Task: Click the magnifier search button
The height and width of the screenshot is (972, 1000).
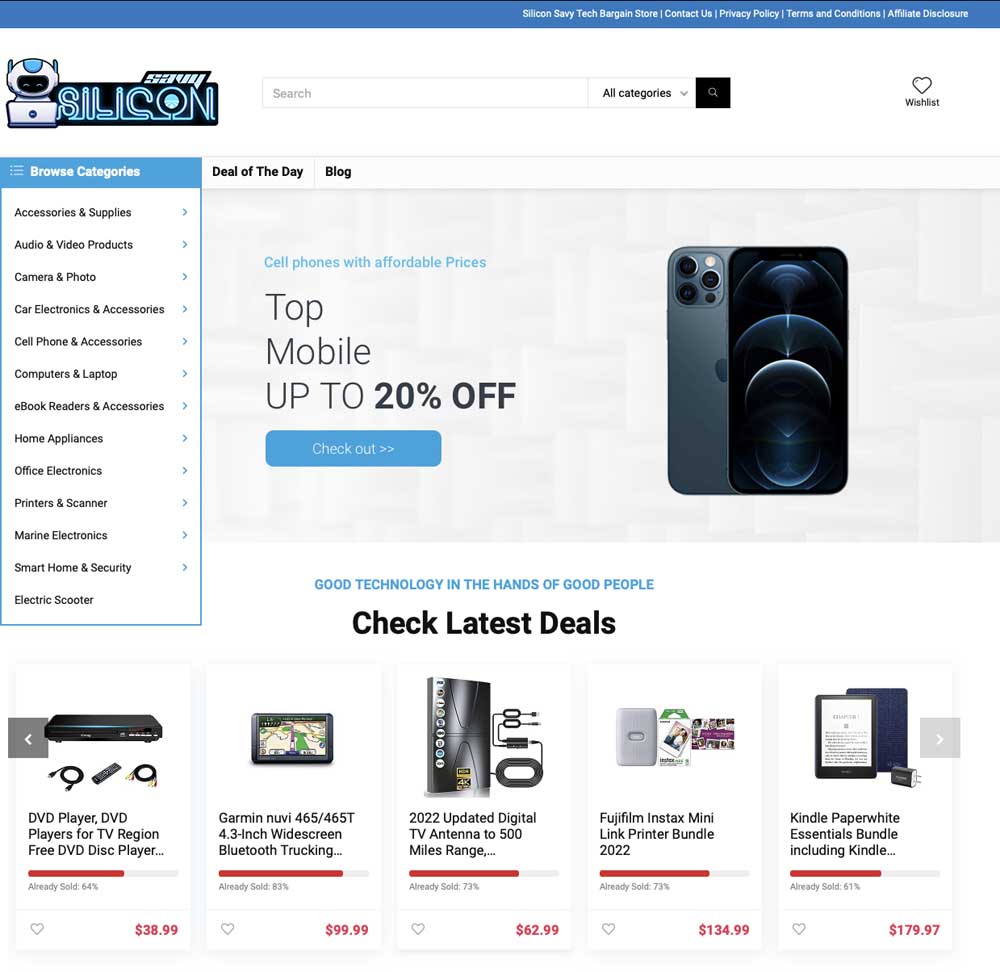Action: click(x=712, y=92)
